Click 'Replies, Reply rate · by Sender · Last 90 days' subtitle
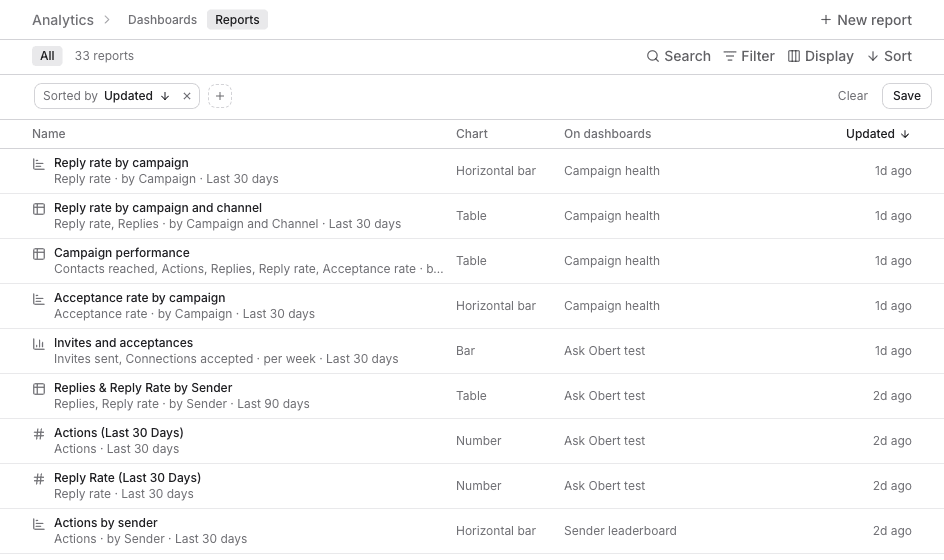 (182, 404)
